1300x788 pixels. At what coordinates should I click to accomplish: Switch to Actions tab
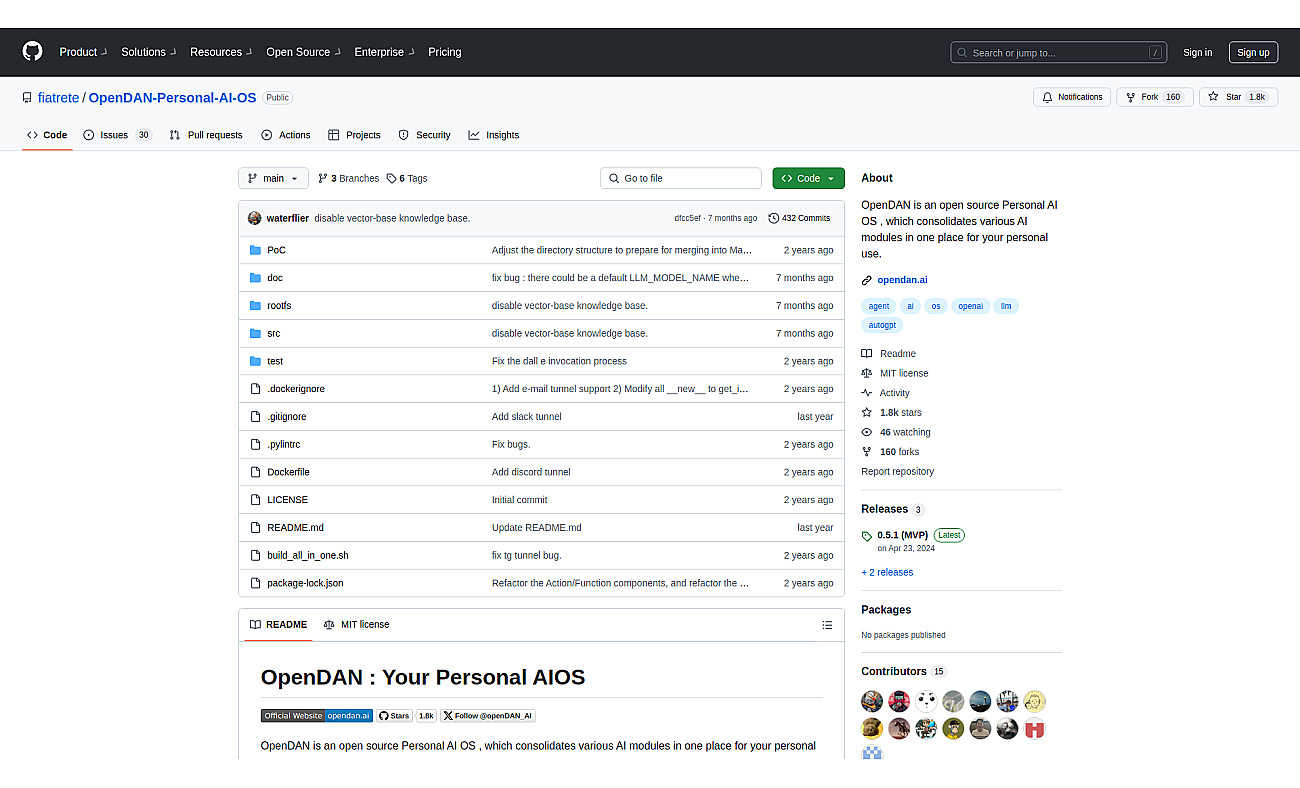[x=286, y=135]
